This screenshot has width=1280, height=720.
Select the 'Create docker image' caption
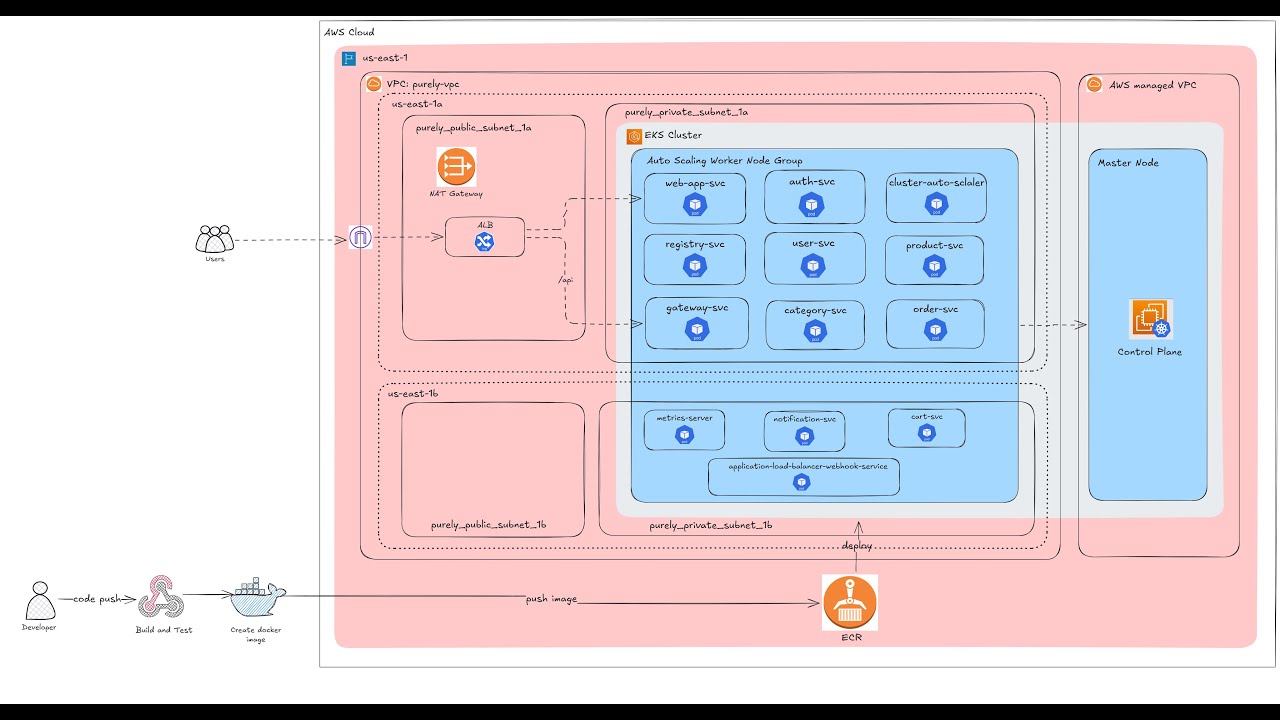[x=258, y=634]
